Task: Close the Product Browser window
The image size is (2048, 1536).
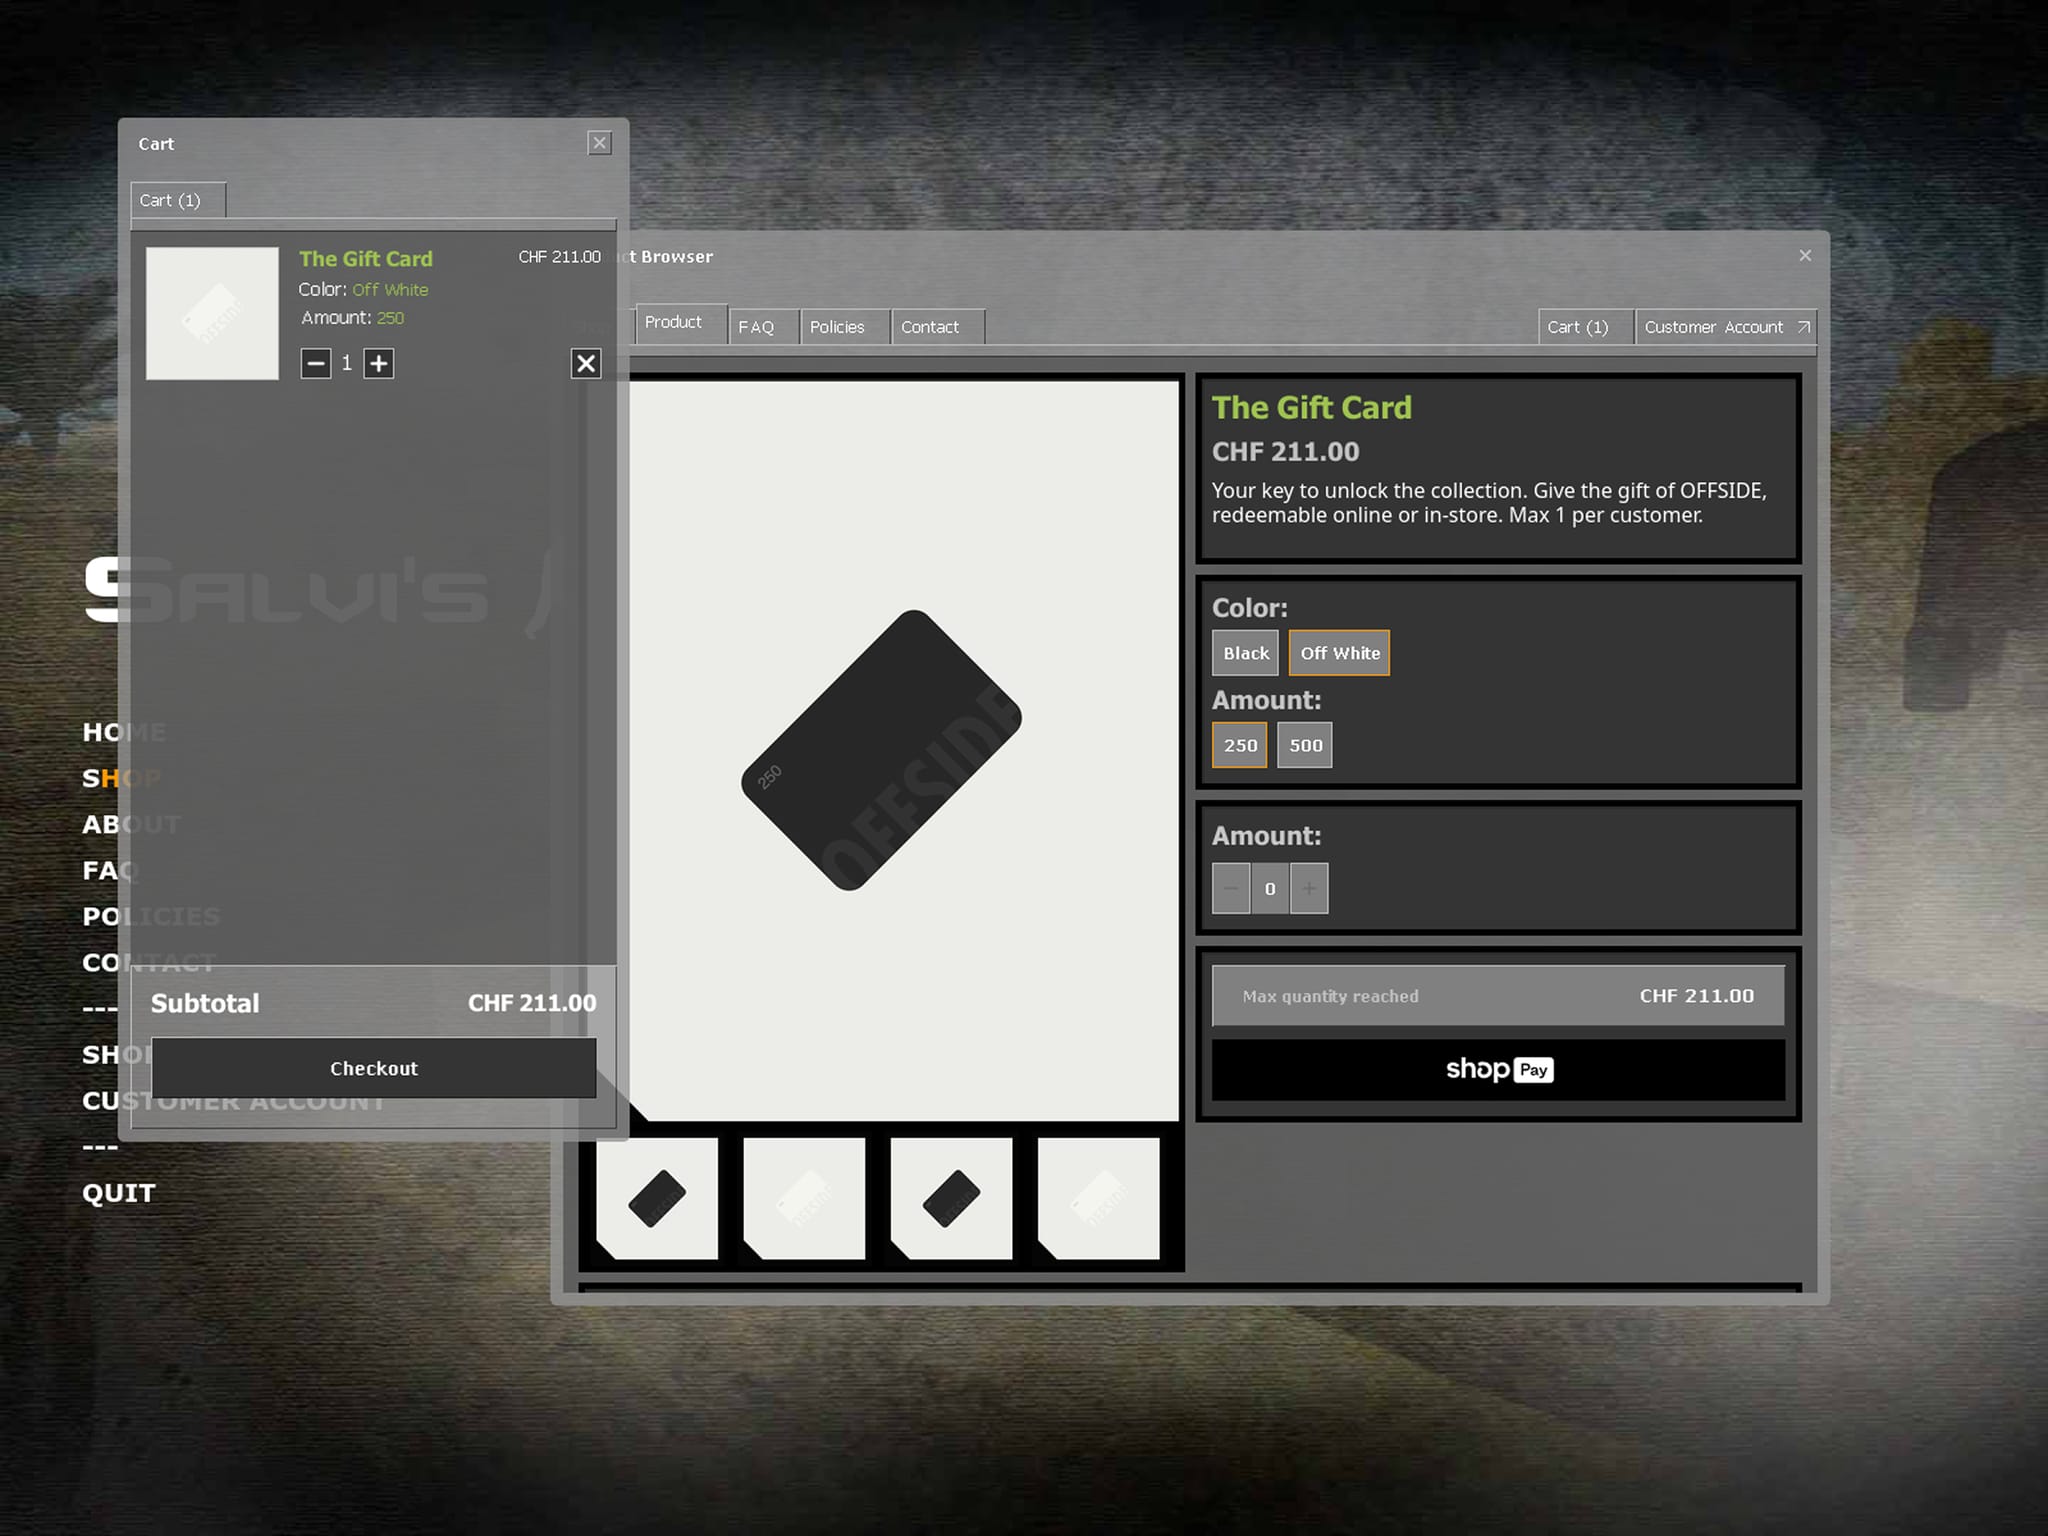Action: click(1805, 256)
